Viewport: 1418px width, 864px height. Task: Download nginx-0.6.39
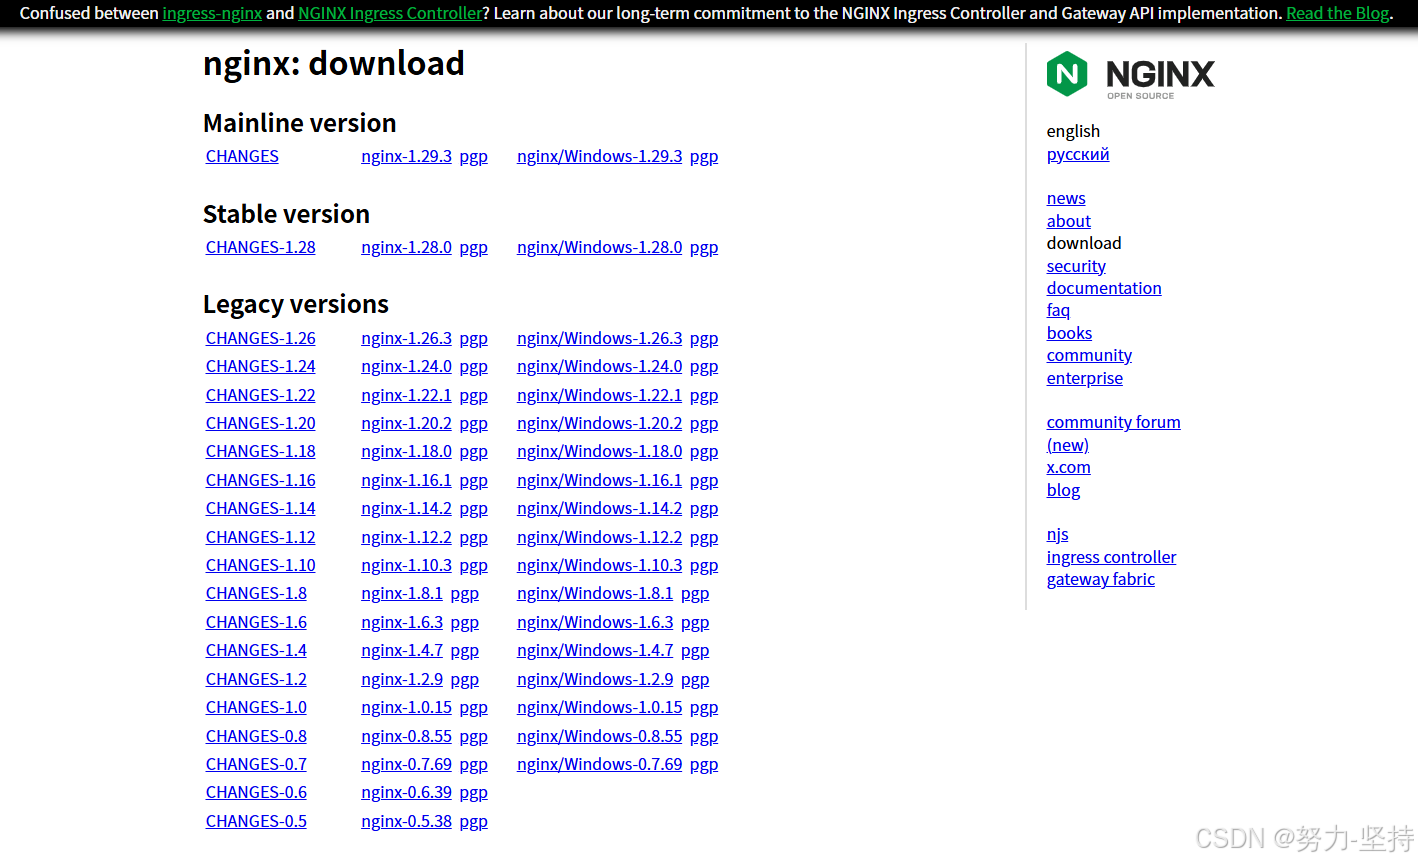(406, 792)
